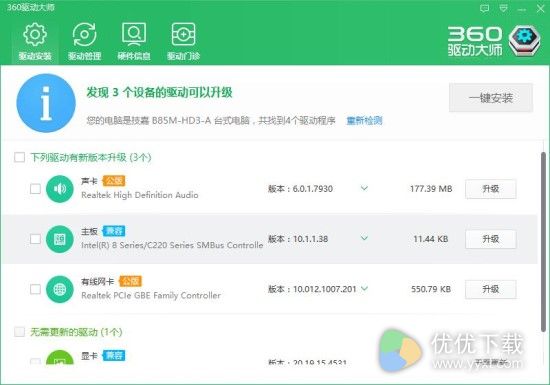Open the 硬件信息 tab

pos(134,41)
